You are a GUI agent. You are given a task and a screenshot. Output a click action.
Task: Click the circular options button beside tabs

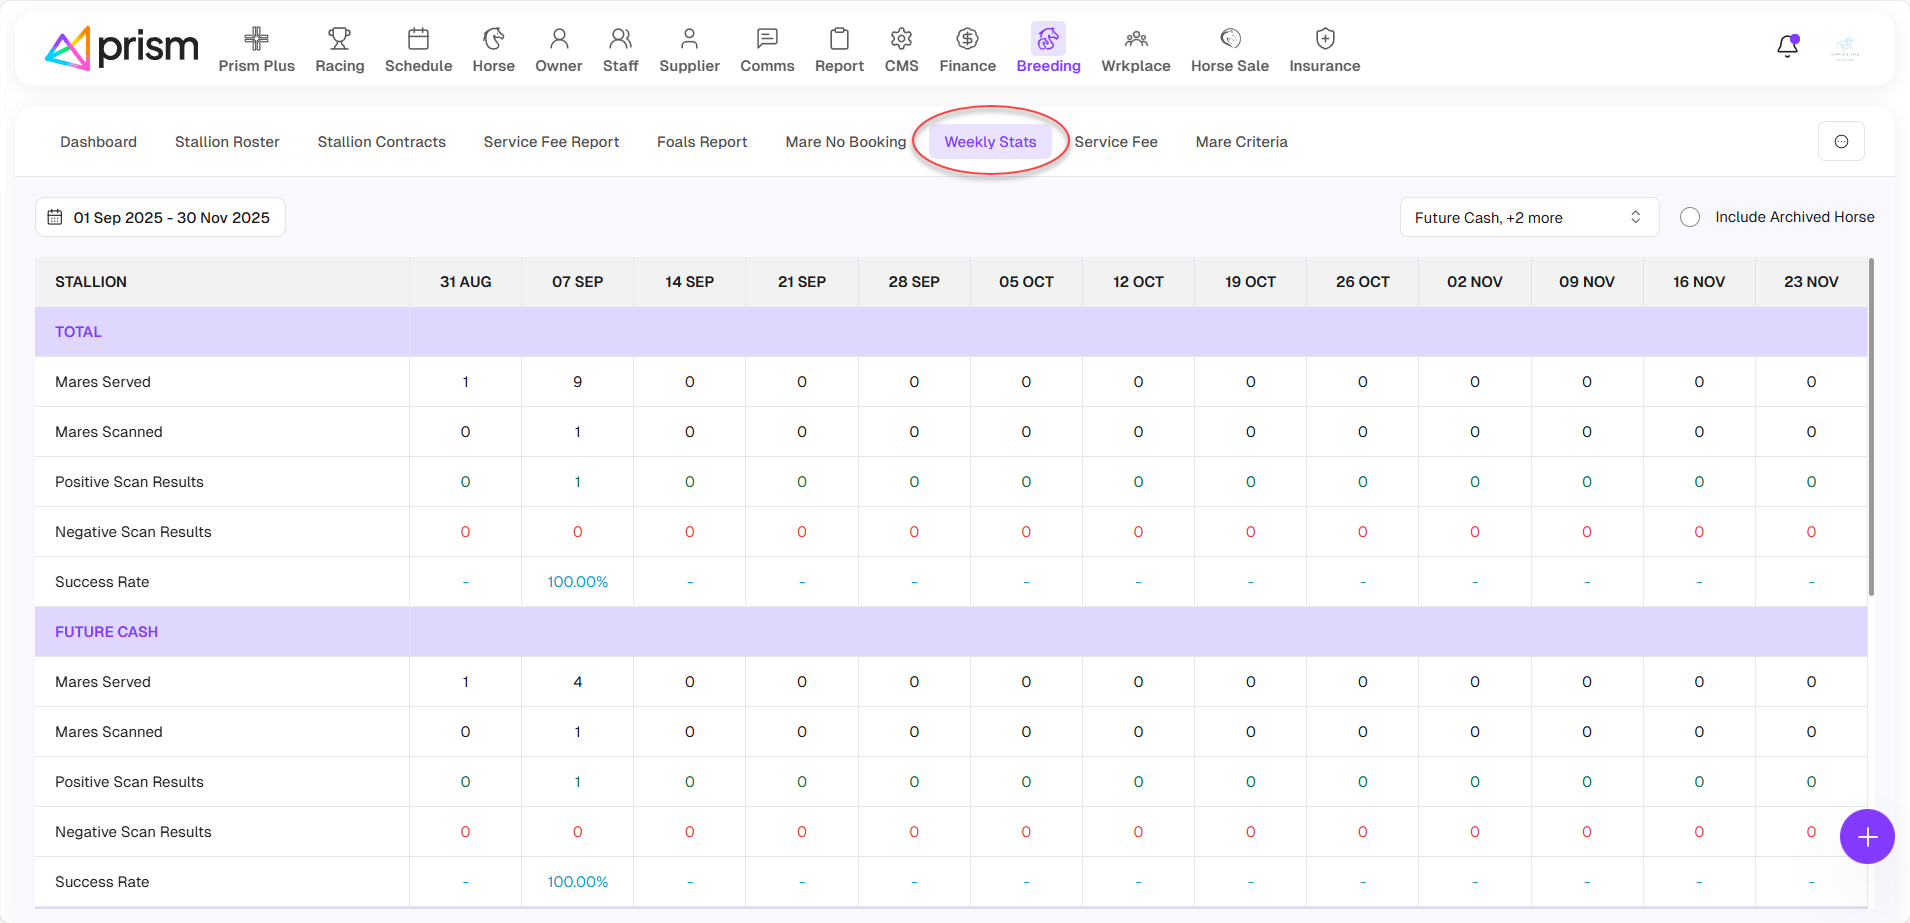click(1841, 142)
